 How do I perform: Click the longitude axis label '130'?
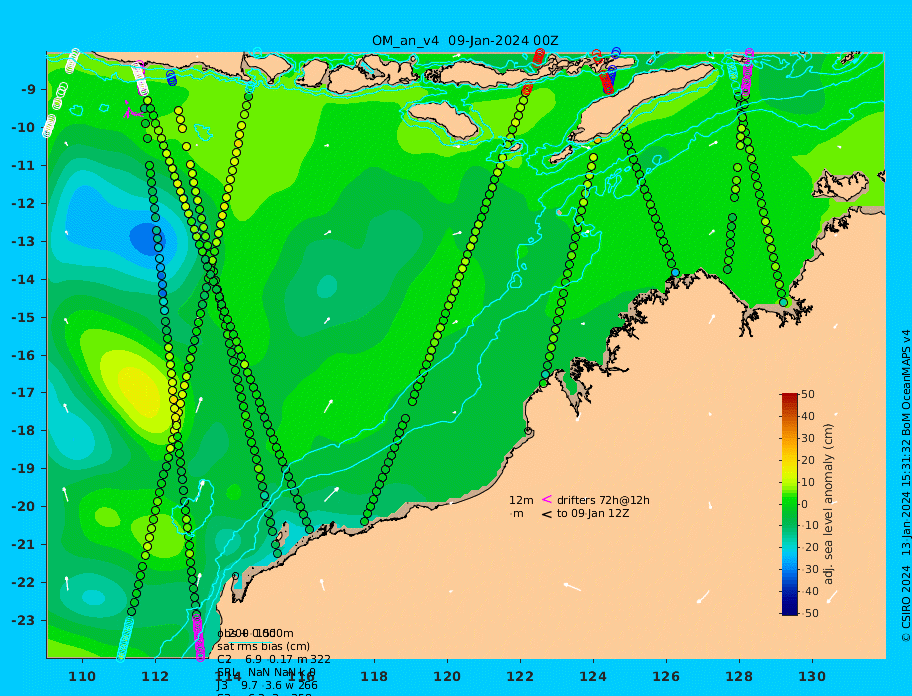click(x=812, y=676)
